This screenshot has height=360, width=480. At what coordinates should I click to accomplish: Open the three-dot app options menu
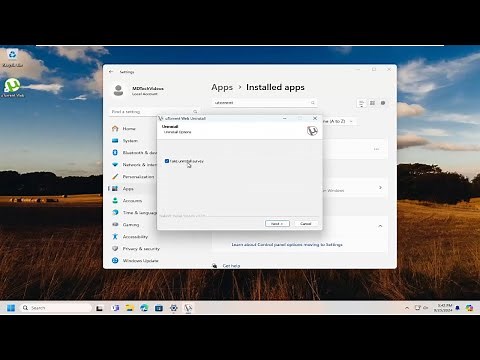point(376,149)
